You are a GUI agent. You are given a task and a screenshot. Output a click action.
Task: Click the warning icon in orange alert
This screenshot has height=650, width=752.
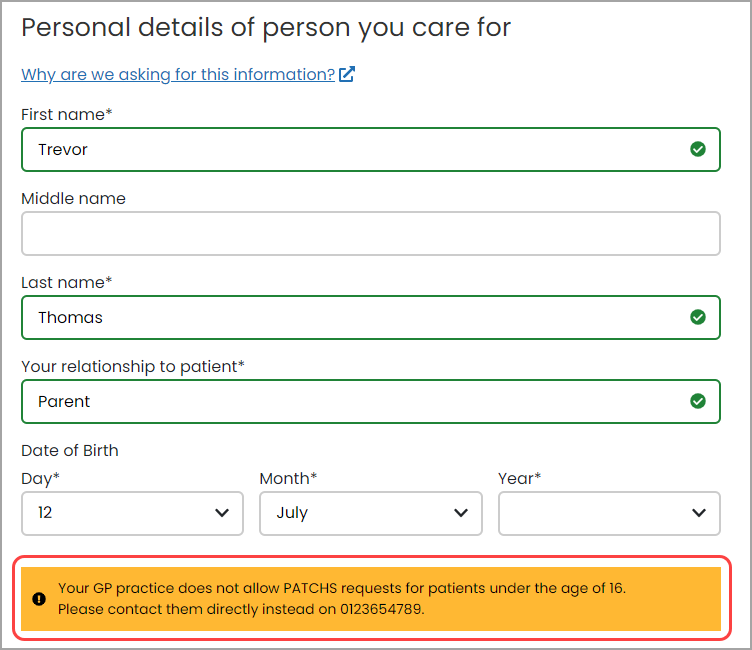[x=39, y=599]
